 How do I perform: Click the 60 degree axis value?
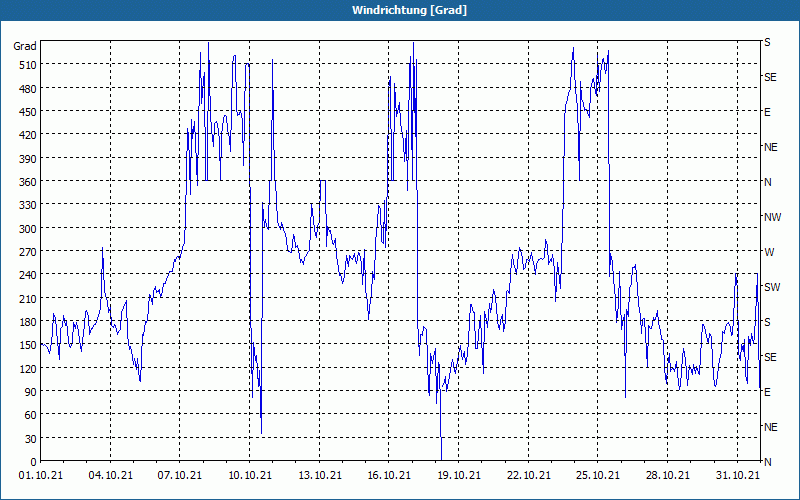point(31,415)
